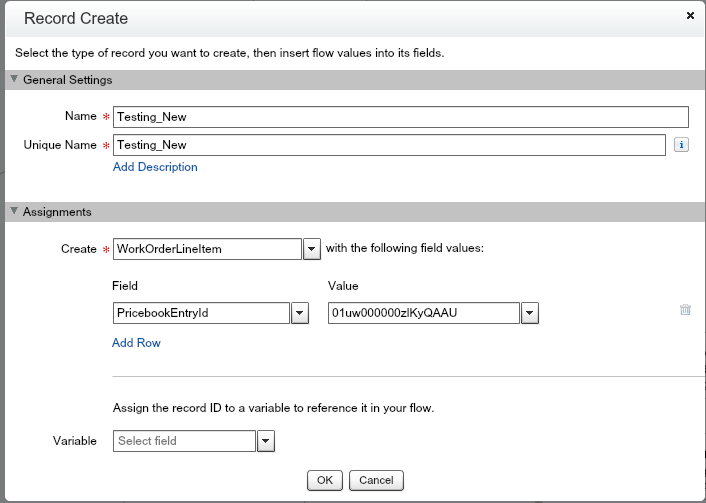Click the Add Description link

[155, 167]
